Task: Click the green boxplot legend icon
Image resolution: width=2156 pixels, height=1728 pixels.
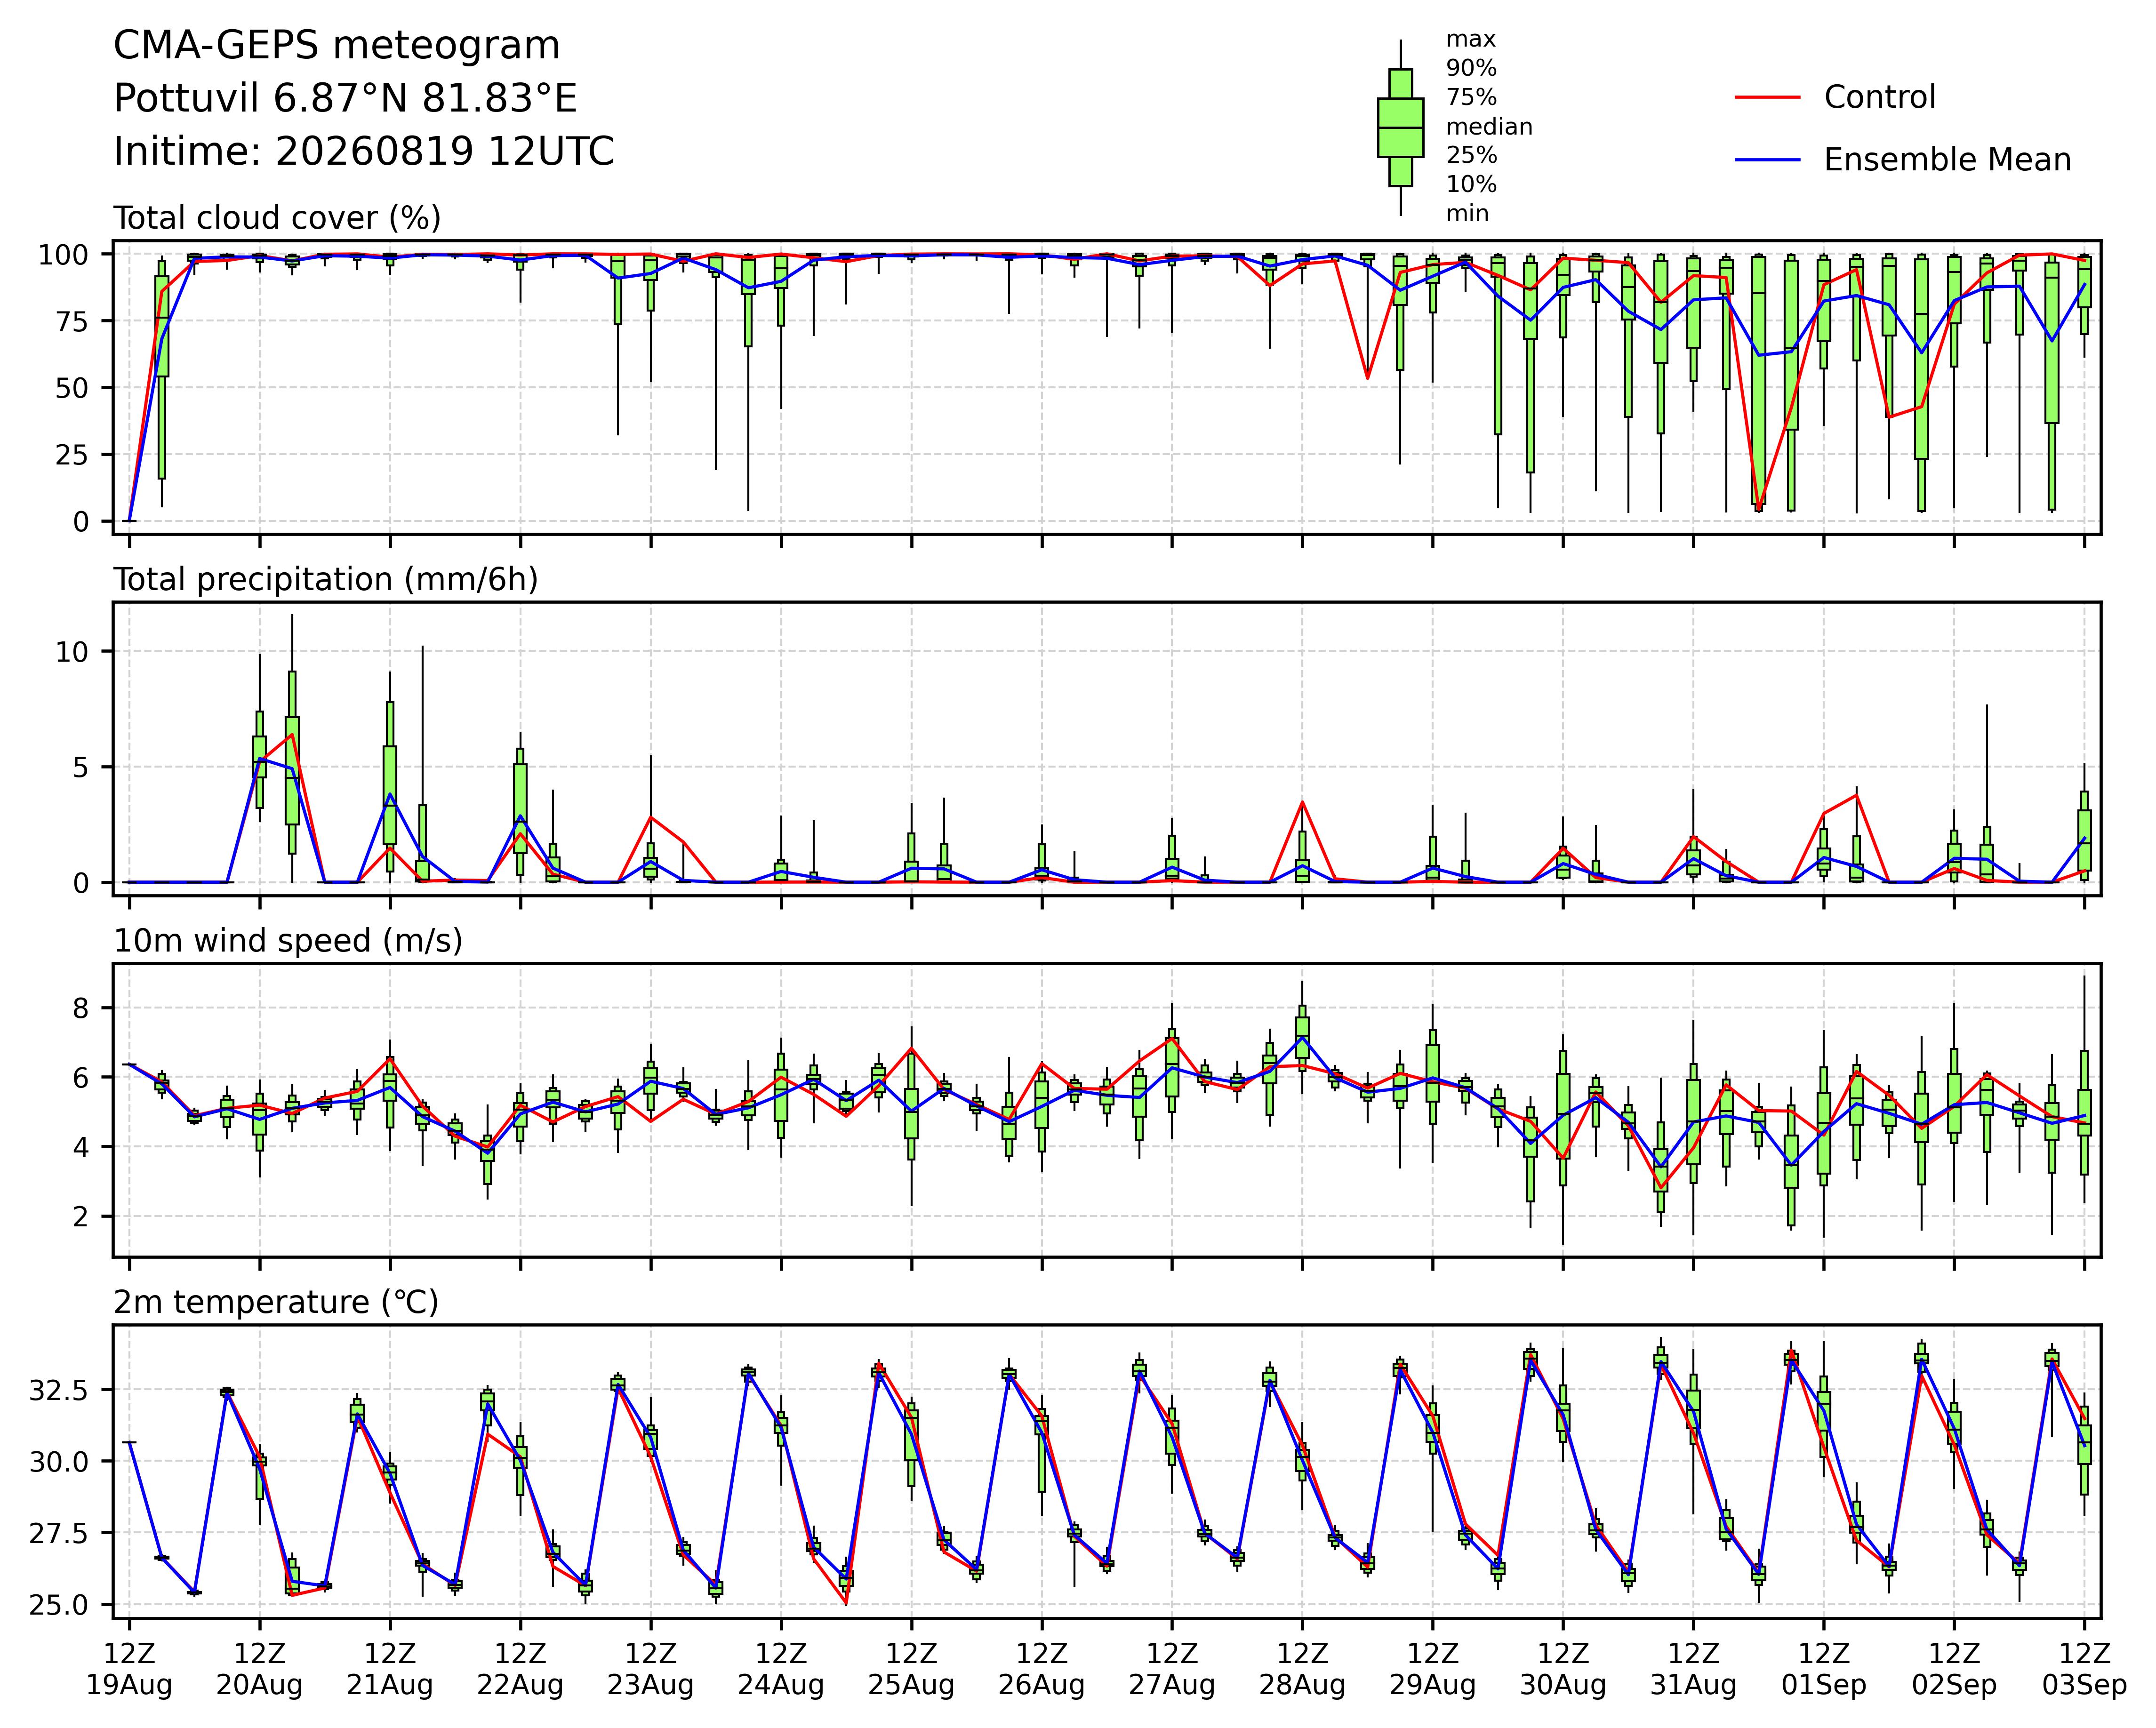Action: pos(1400,128)
